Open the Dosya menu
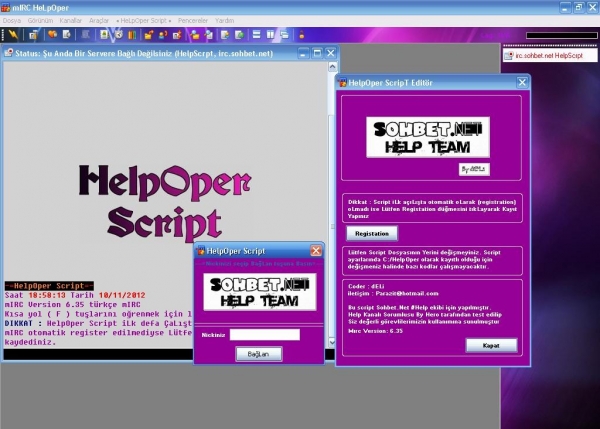Image resolution: width=600 pixels, height=429 pixels. pos(11,21)
